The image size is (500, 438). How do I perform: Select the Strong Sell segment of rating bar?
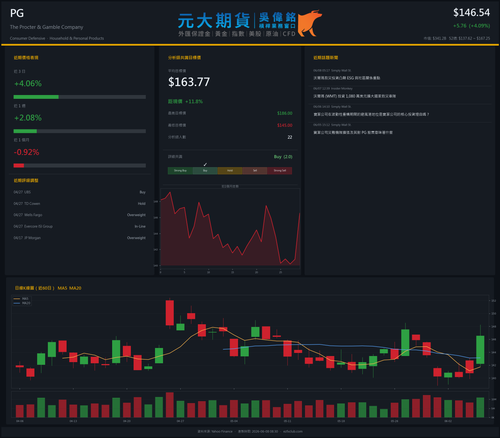pyautogui.click(x=280, y=171)
